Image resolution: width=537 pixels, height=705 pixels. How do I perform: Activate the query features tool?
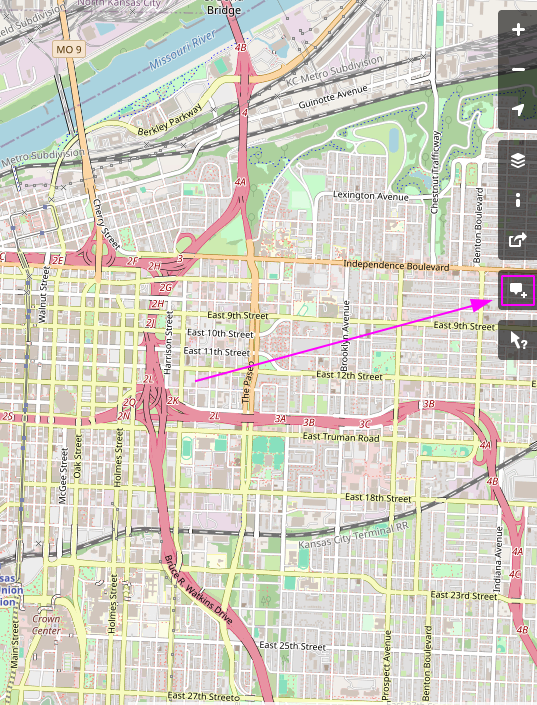pos(518,340)
